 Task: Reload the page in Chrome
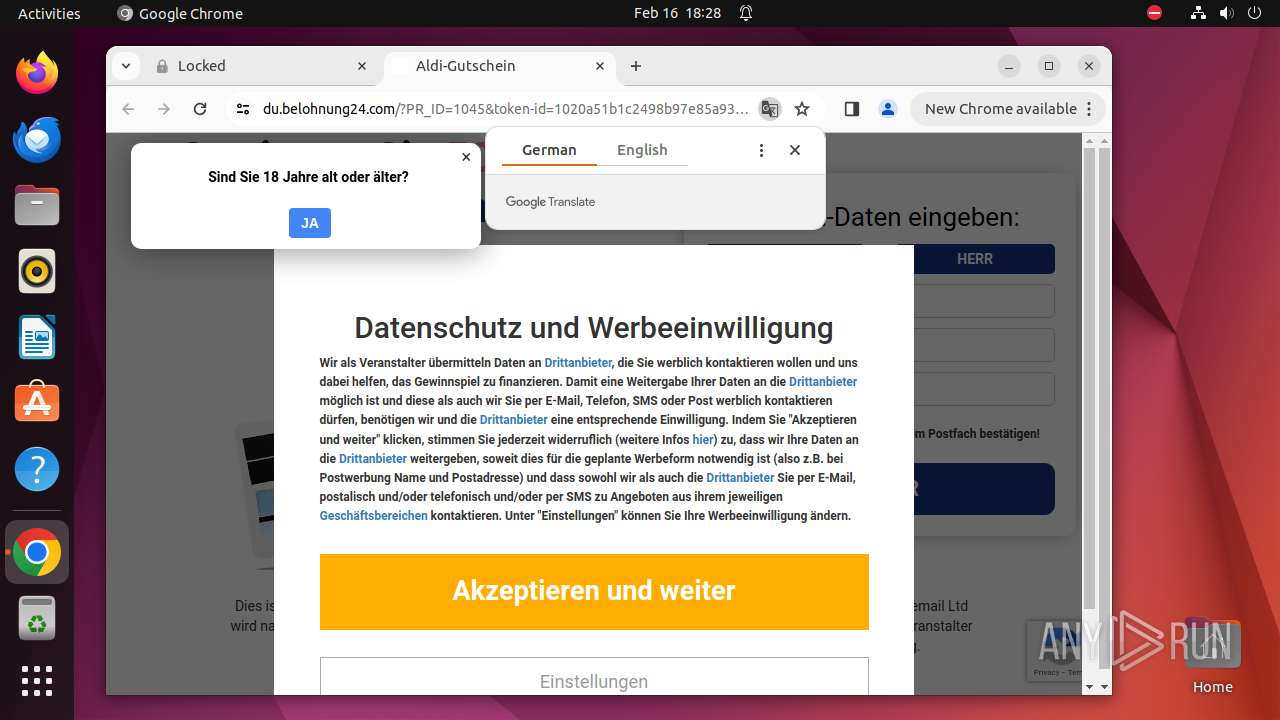(x=200, y=109)
